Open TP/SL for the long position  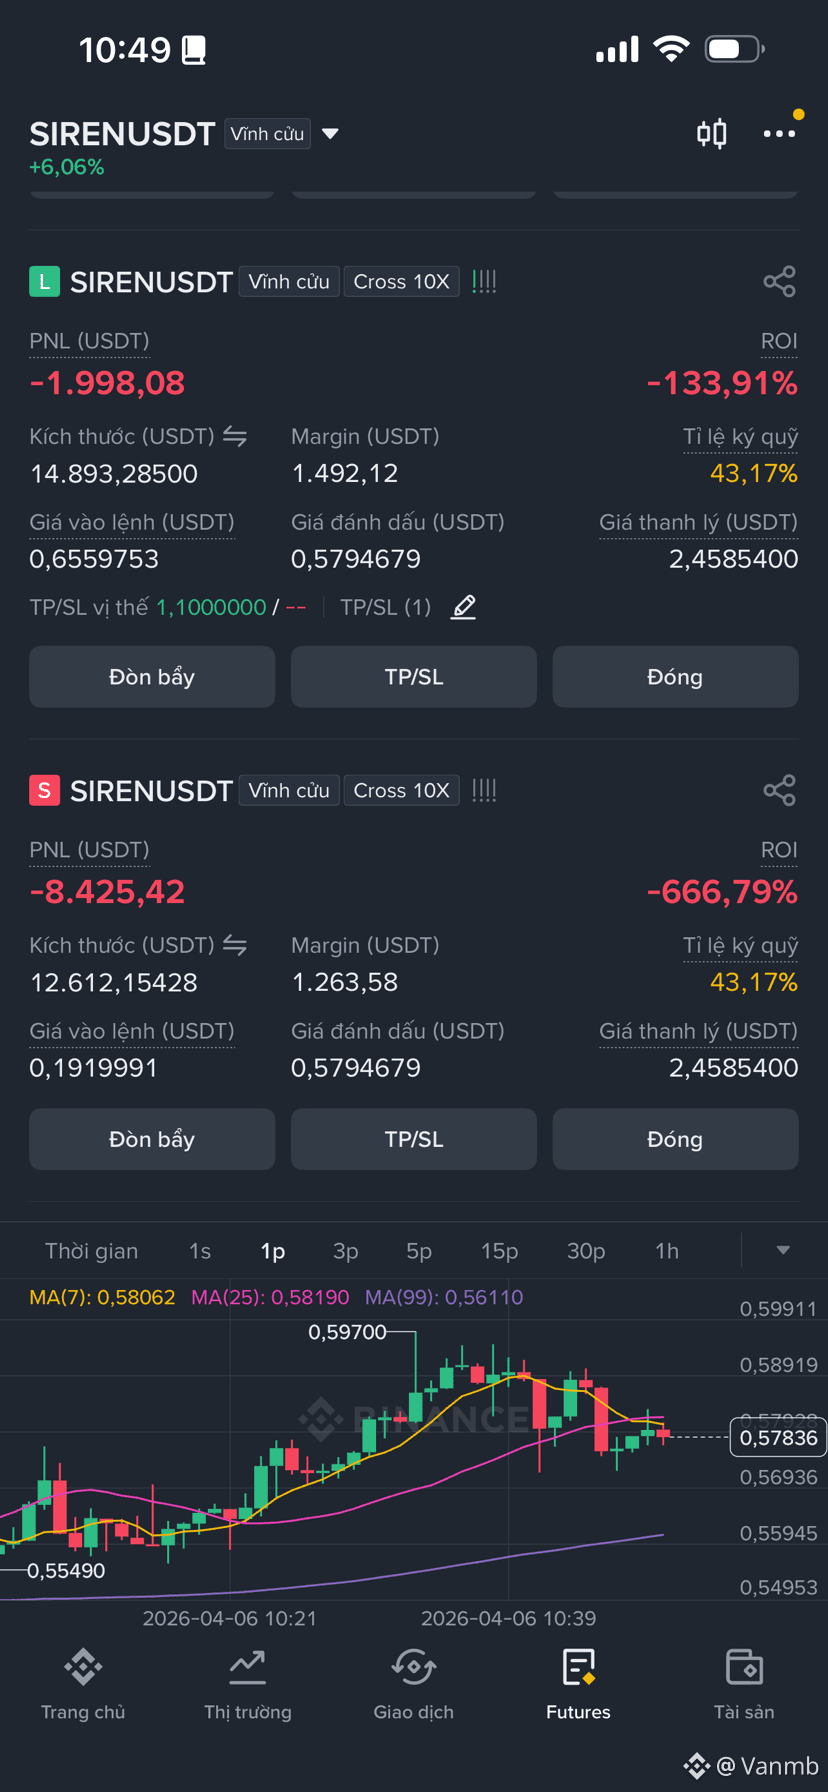point(414,677)
